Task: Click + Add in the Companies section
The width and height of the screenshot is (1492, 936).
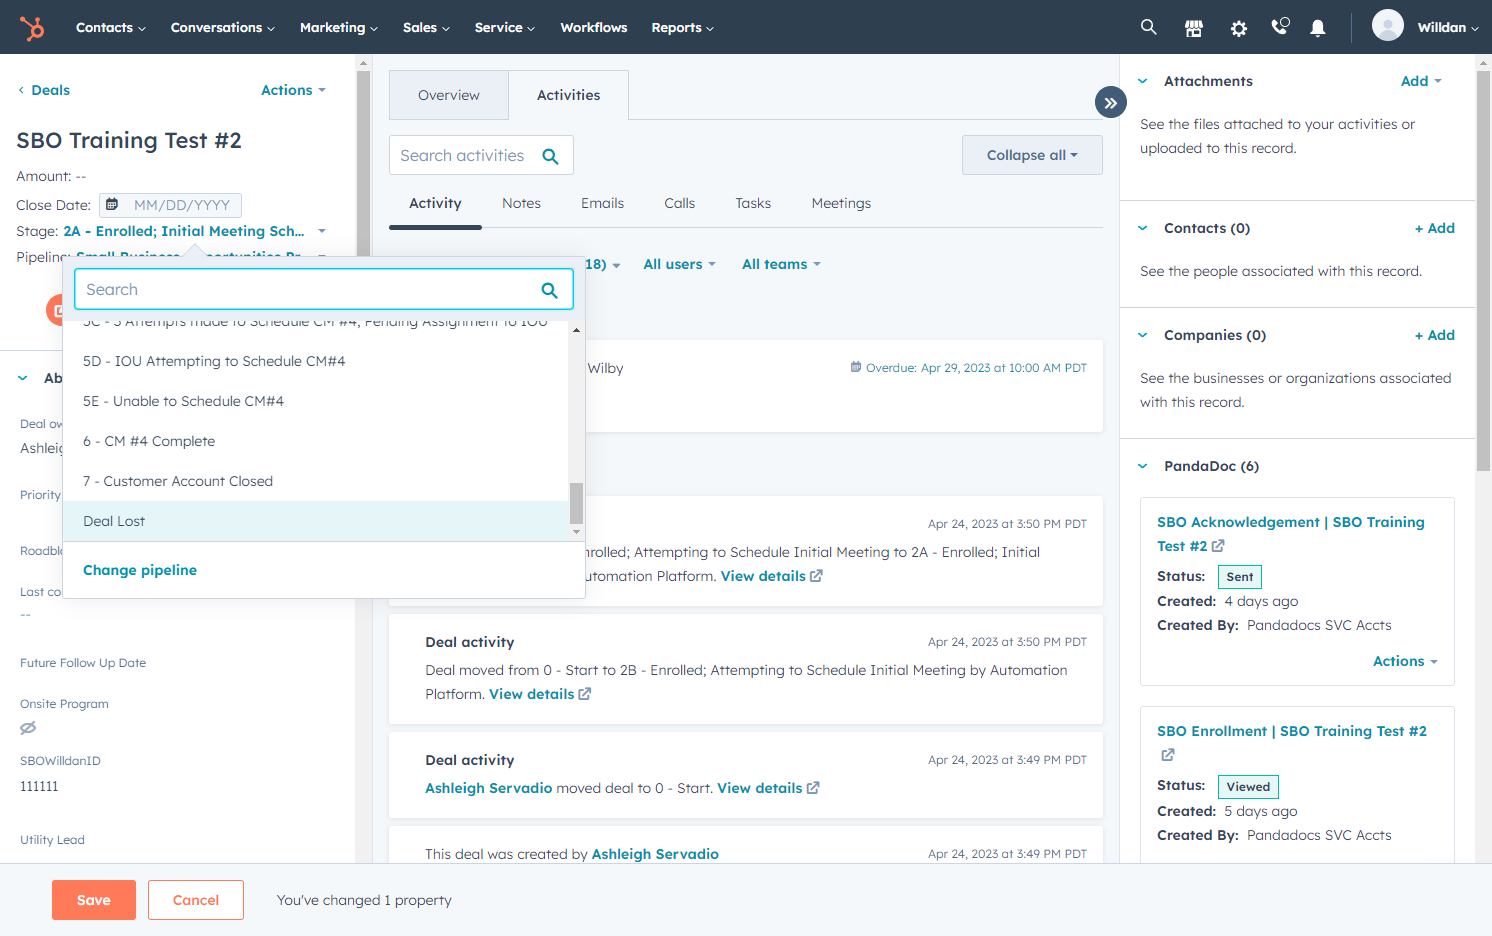Action: [1435, 335]
